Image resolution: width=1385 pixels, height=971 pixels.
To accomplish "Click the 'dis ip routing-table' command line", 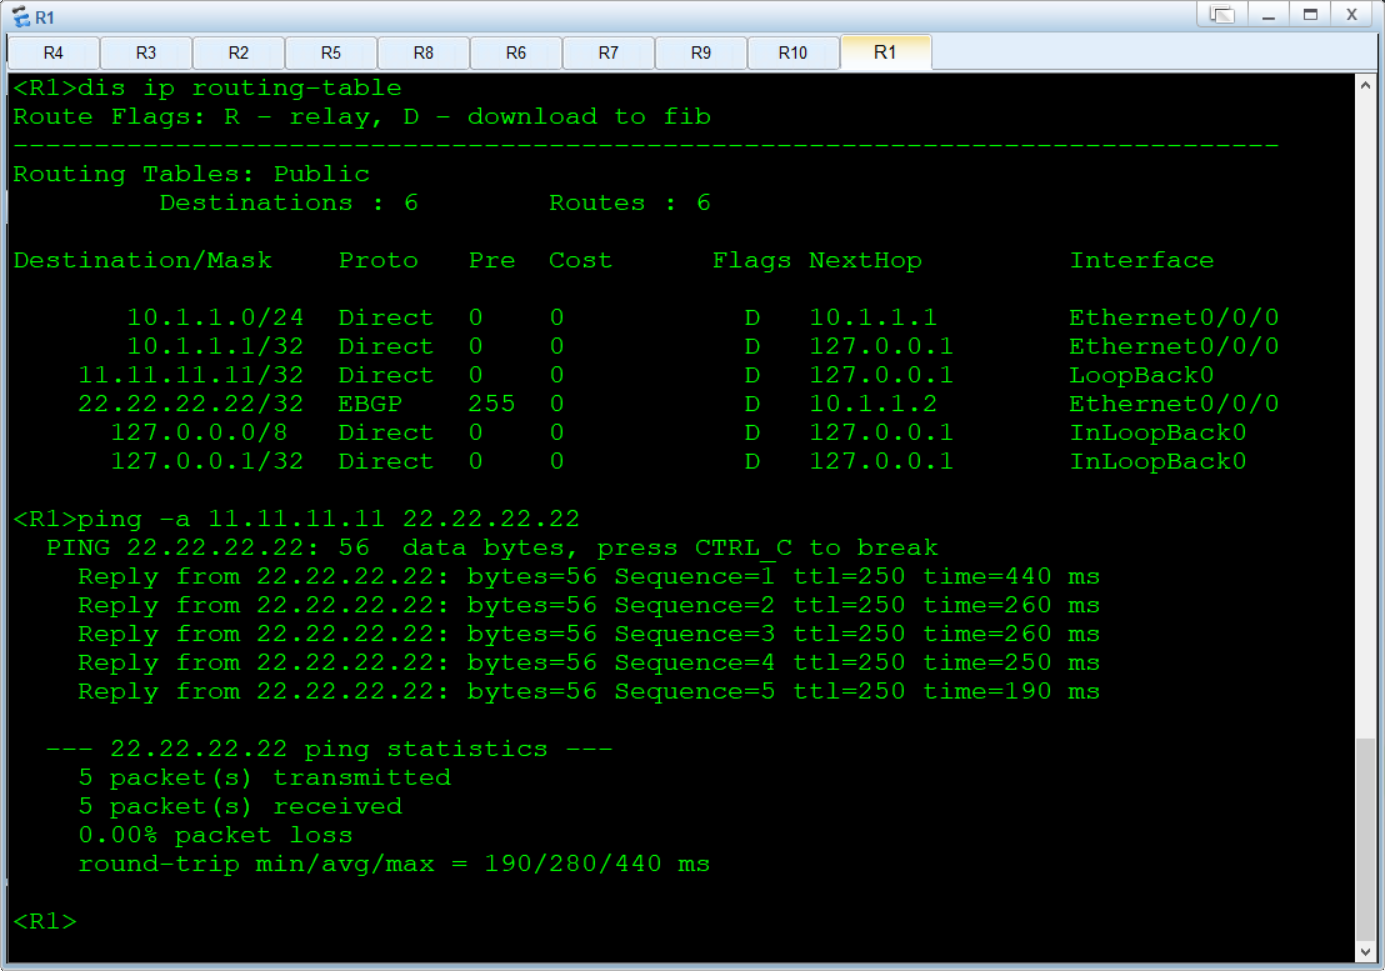I will [x=208, y=88].
